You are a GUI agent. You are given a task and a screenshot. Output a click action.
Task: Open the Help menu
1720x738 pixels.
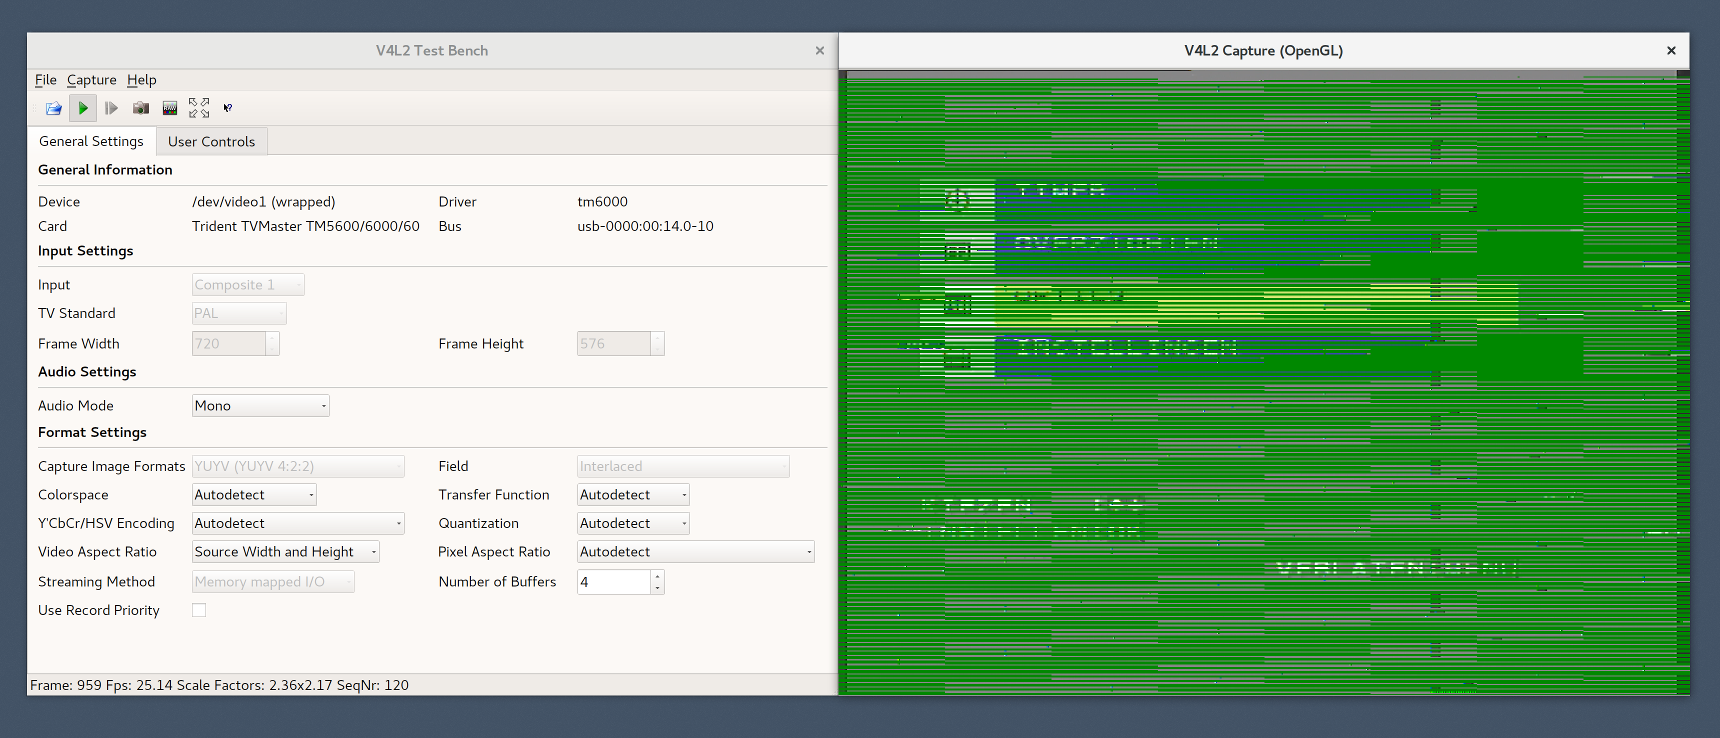point(142,80)
